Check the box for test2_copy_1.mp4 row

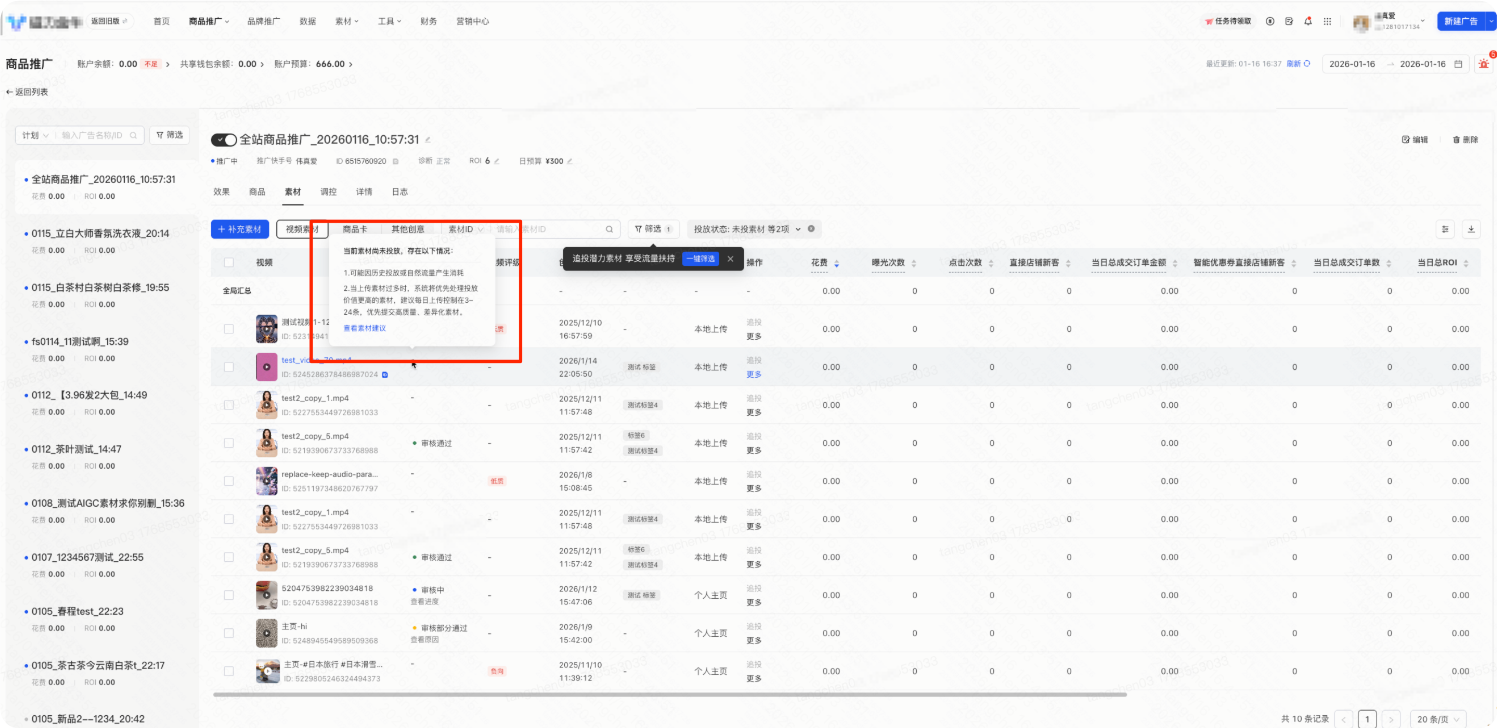pyautogui.click(x=229, y=405)
